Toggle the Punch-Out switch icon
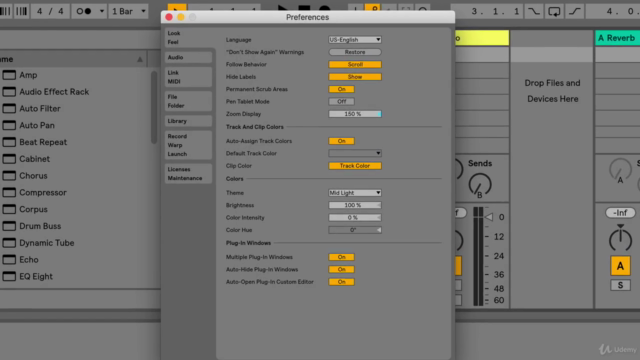The width and height of the screenshot is (640, 360). [574, 11]
